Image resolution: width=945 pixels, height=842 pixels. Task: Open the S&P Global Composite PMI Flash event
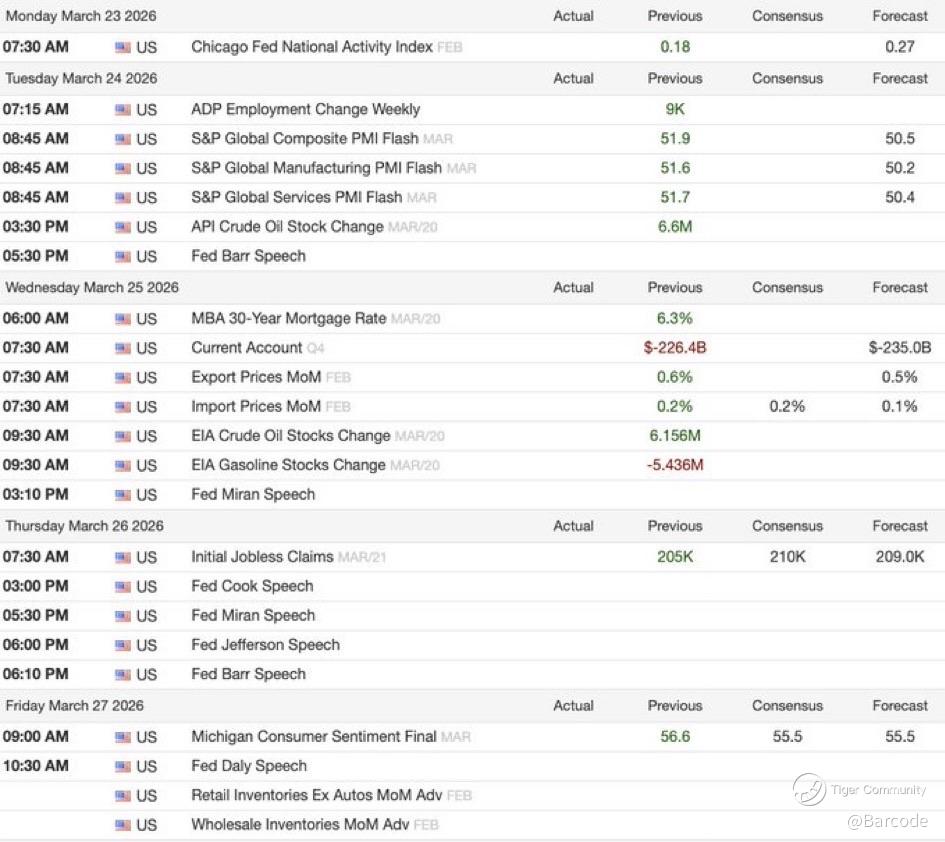305,139
